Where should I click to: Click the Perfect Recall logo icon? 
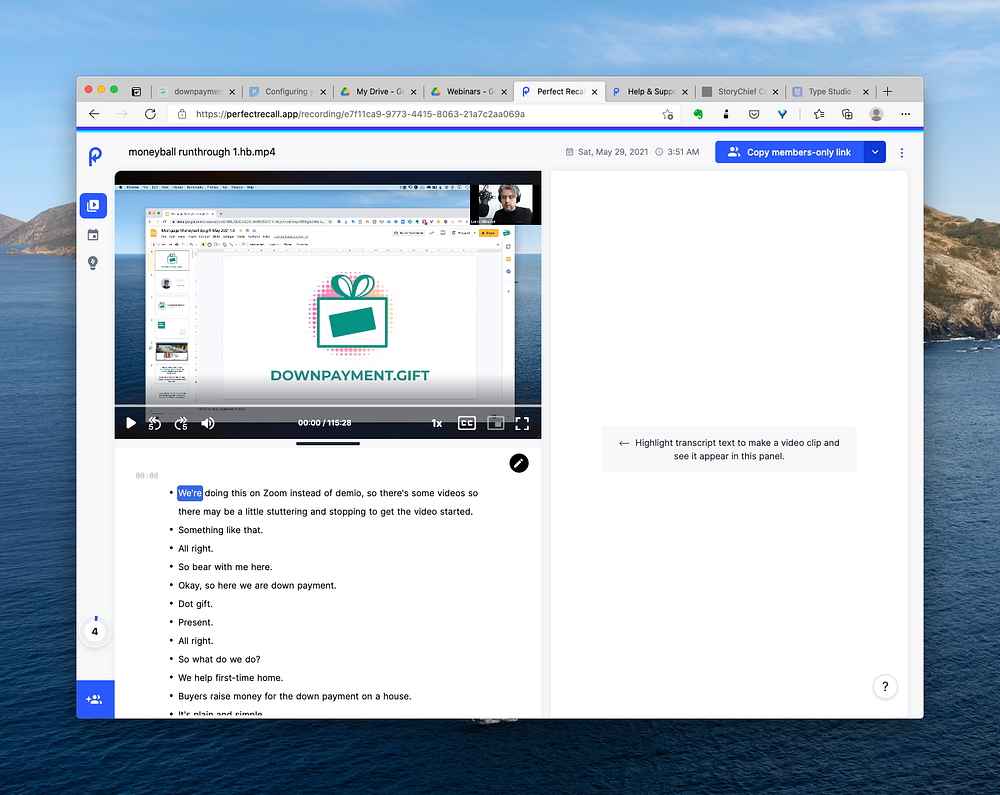pos(95,156)
